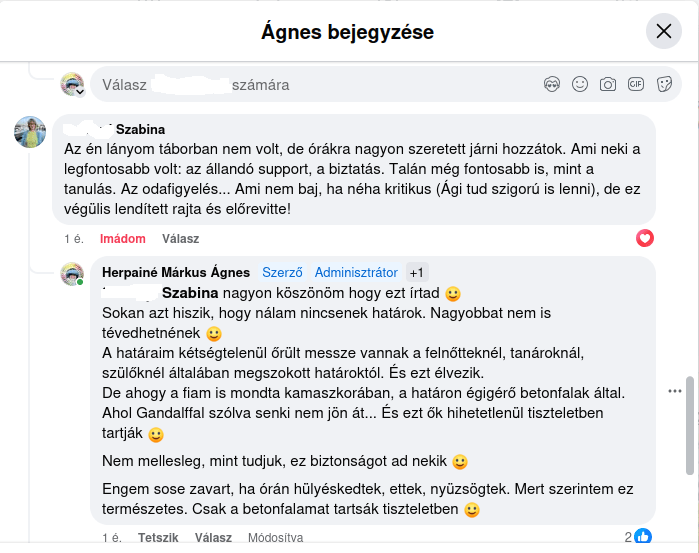Open the avatar sticker picker in reply box

coord(552,85)
